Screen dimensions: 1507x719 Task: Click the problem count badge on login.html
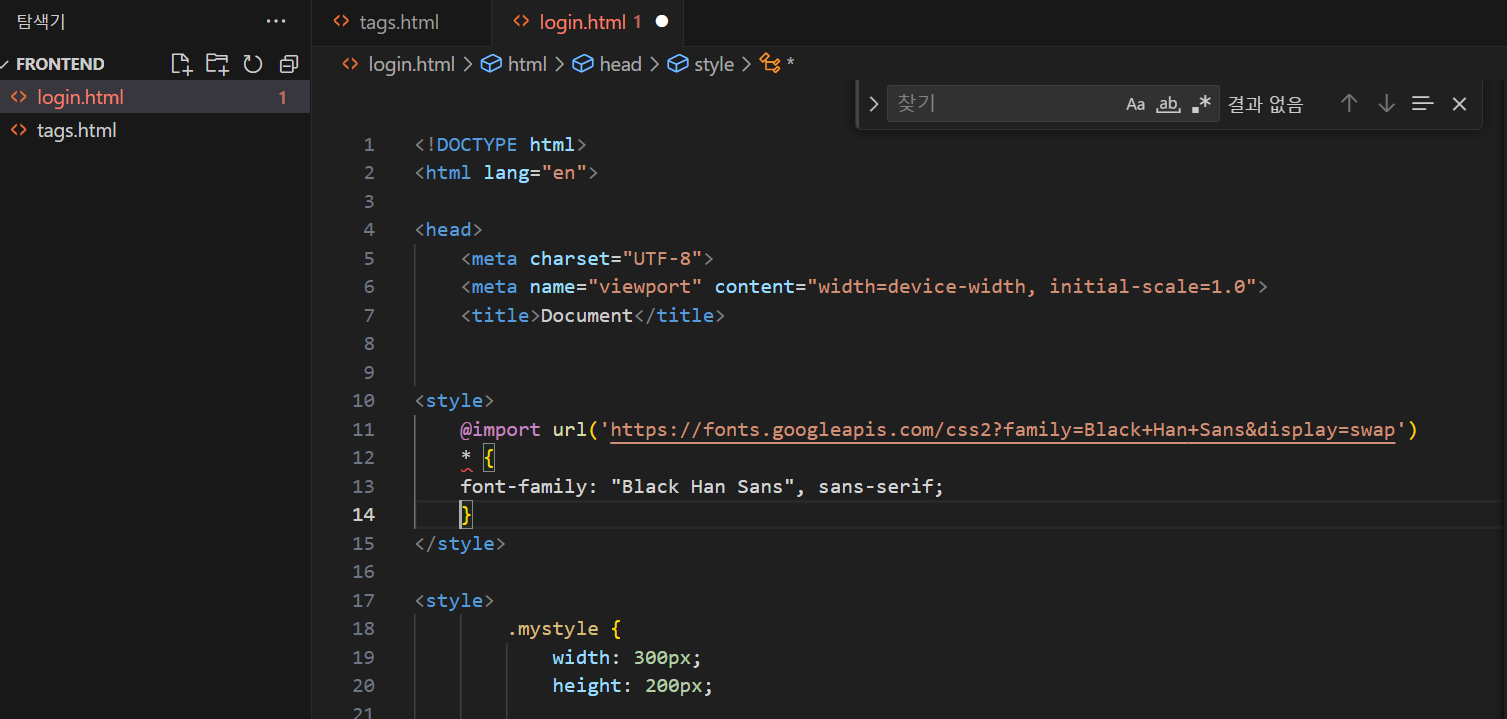tap(283, 97)
